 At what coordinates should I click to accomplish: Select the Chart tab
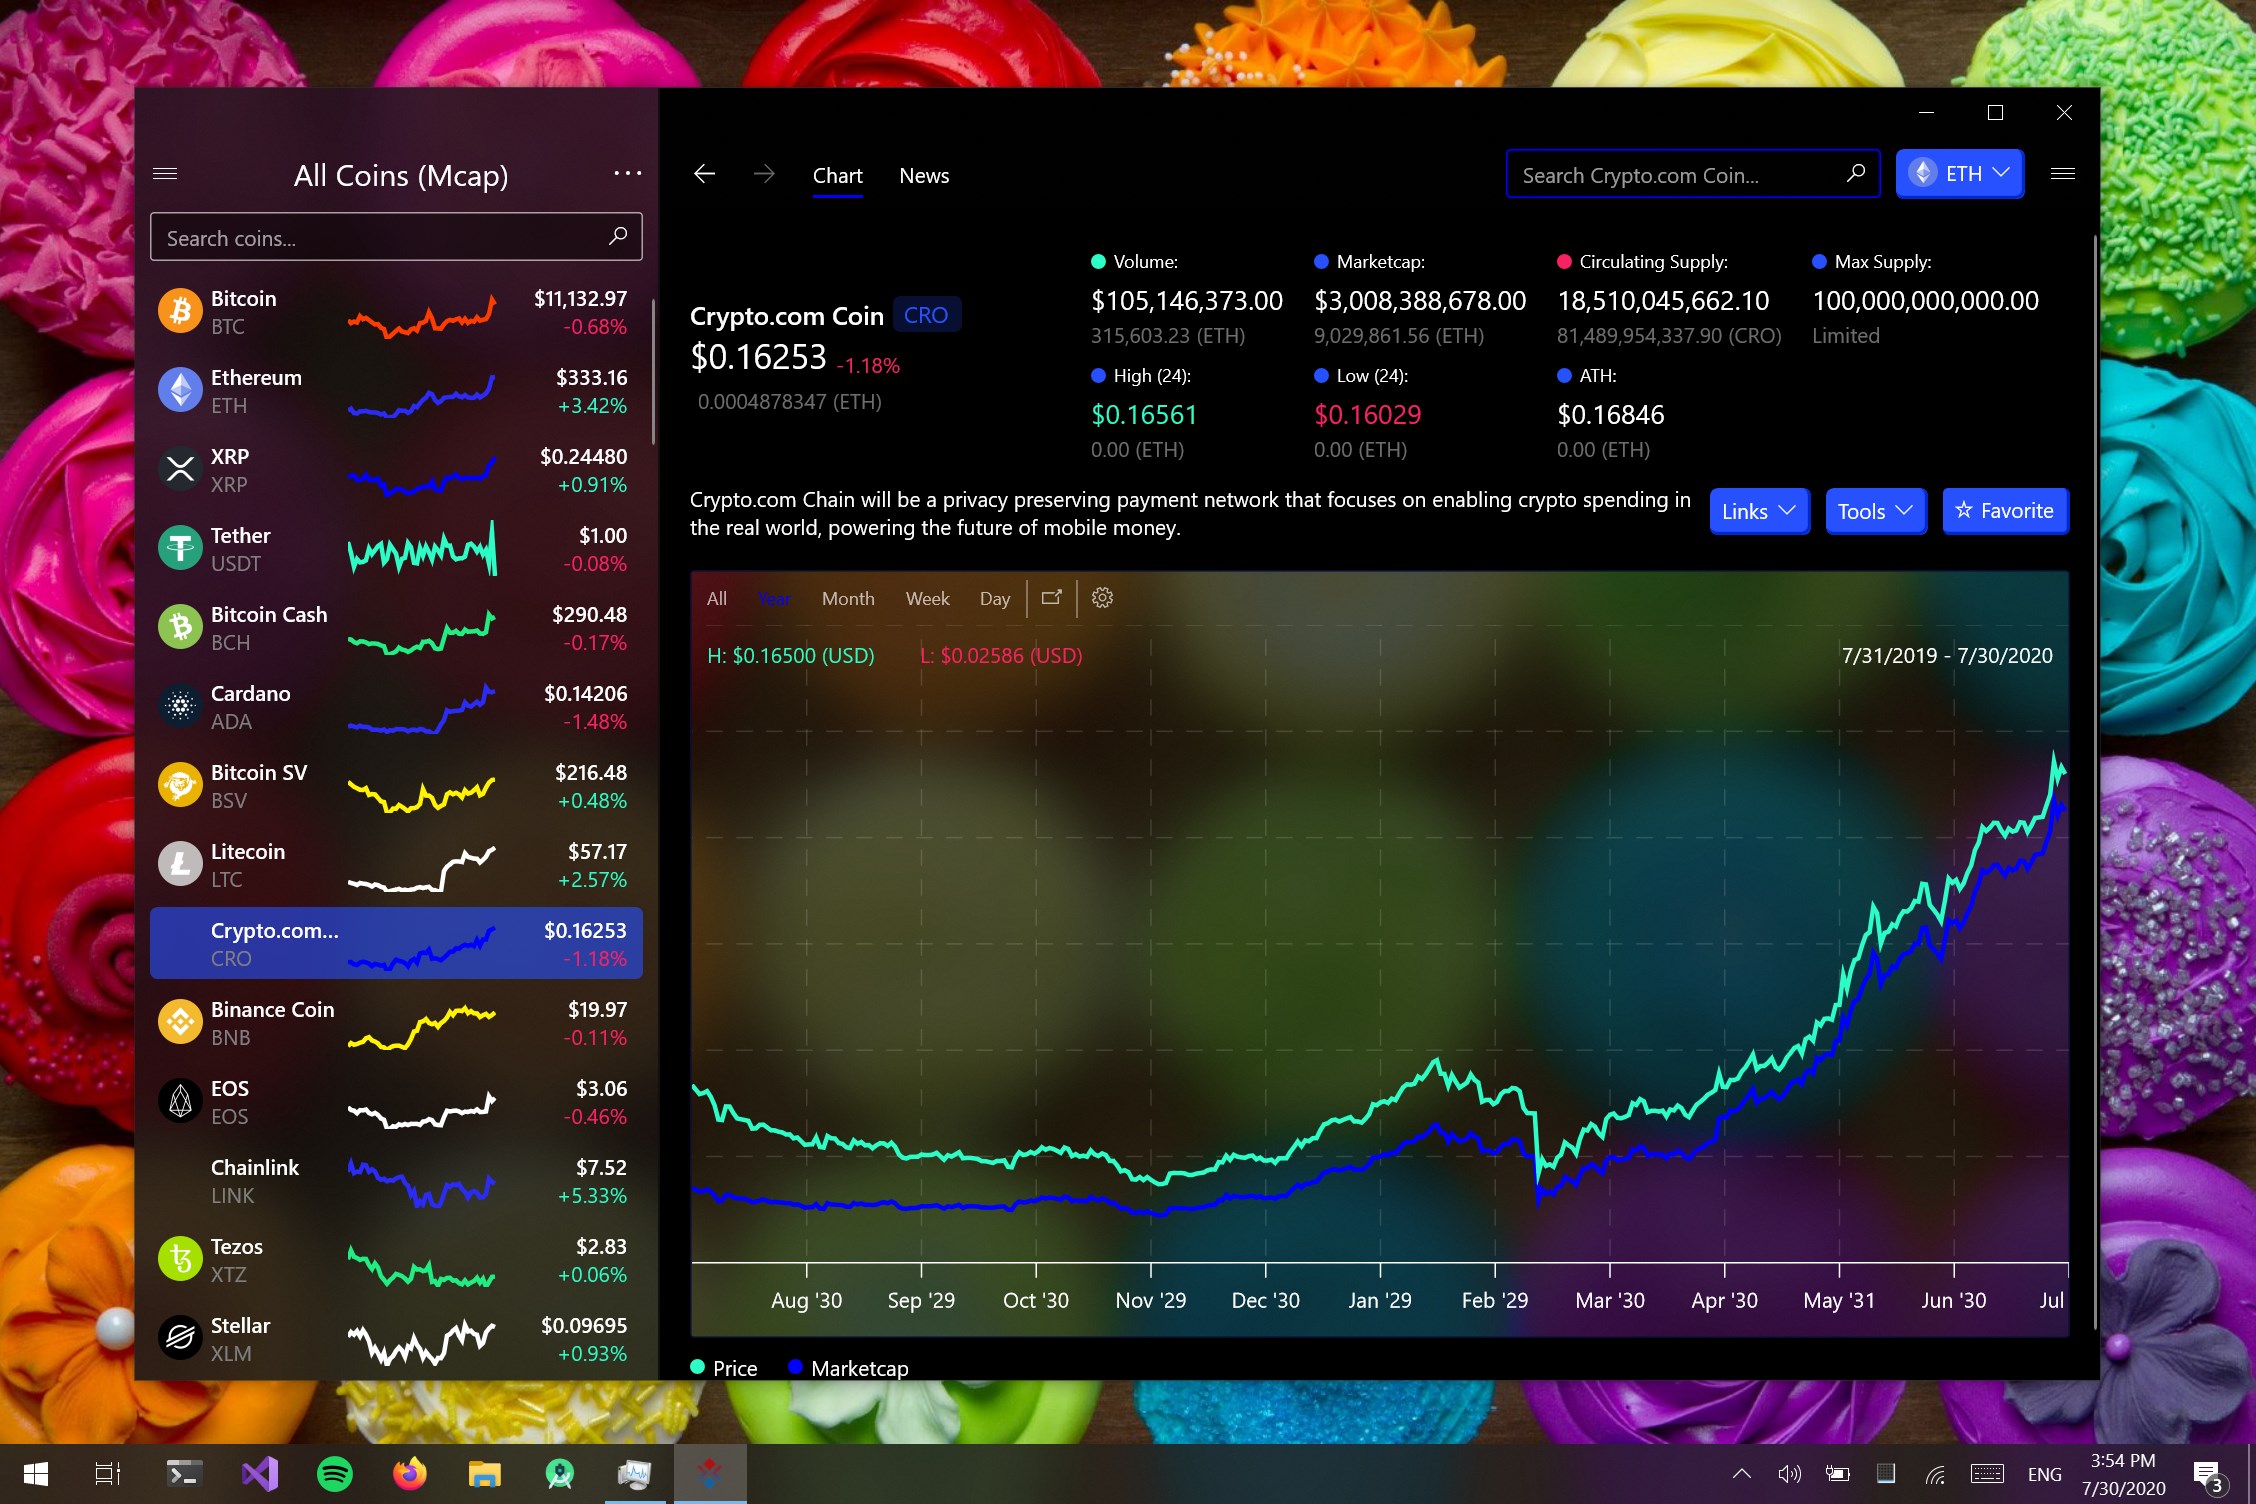tap(837, 176)
